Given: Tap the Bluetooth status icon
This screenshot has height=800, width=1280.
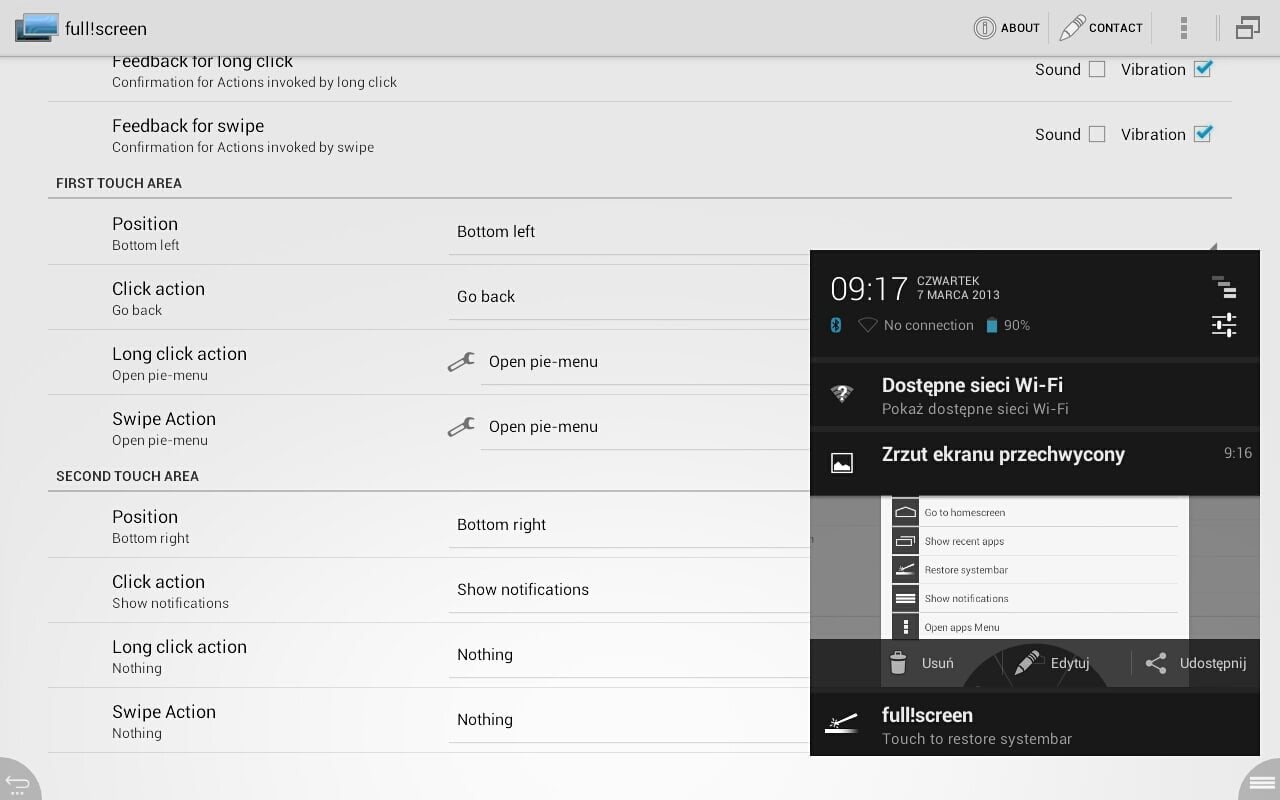Looking at the screenshot, I should point(837,325).
